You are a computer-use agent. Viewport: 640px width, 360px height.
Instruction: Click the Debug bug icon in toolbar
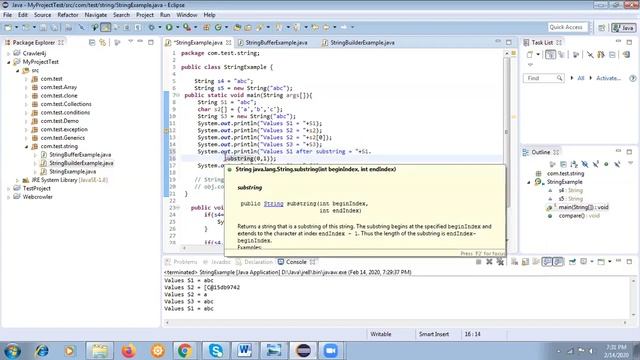point(151,27)
